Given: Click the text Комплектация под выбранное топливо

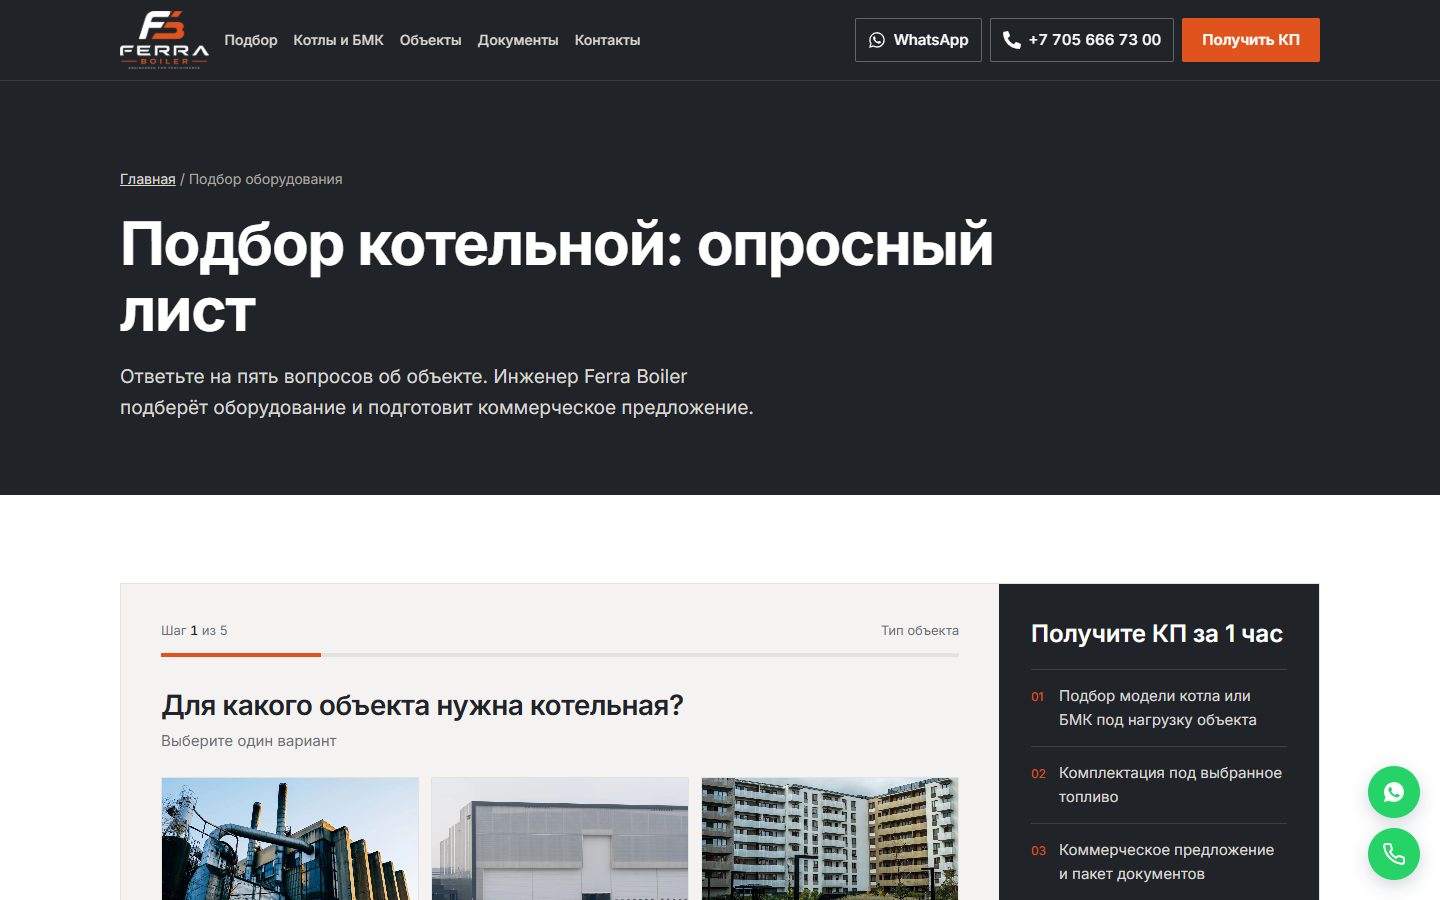Looking at the screenshot, I should point(1170,785).
